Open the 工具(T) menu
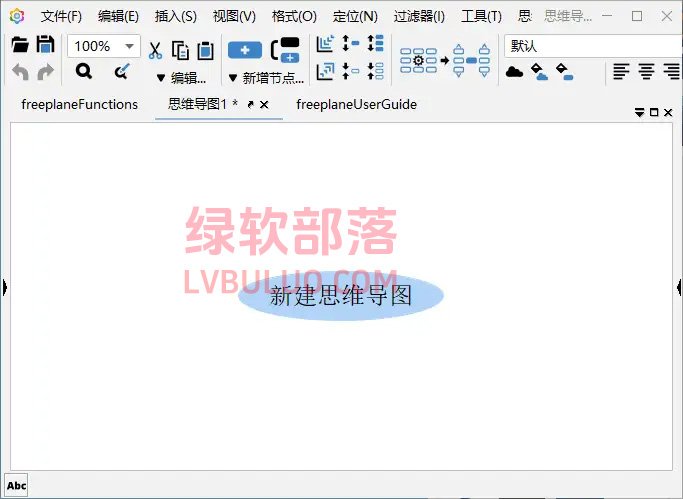 tap(481, 17)
